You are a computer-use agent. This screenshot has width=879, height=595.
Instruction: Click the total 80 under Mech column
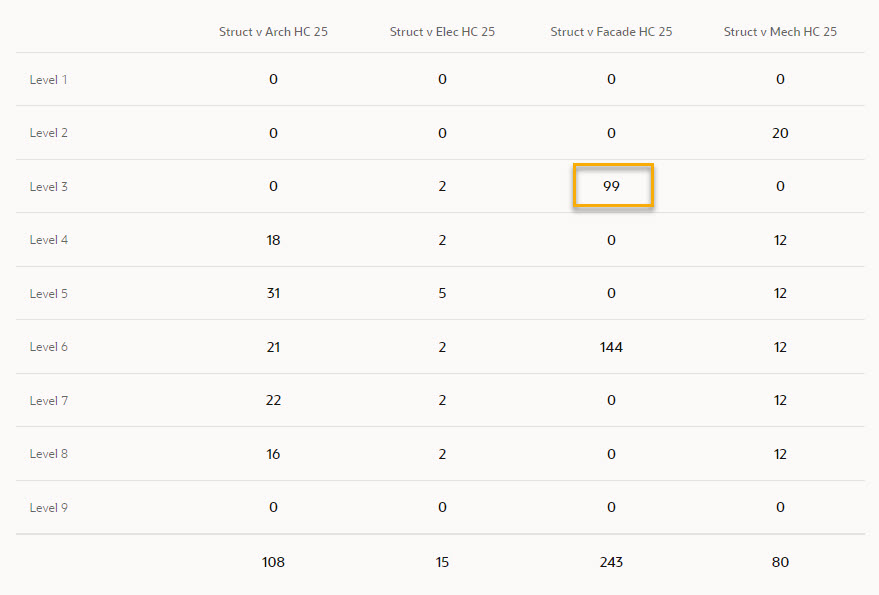coord(780,562)
